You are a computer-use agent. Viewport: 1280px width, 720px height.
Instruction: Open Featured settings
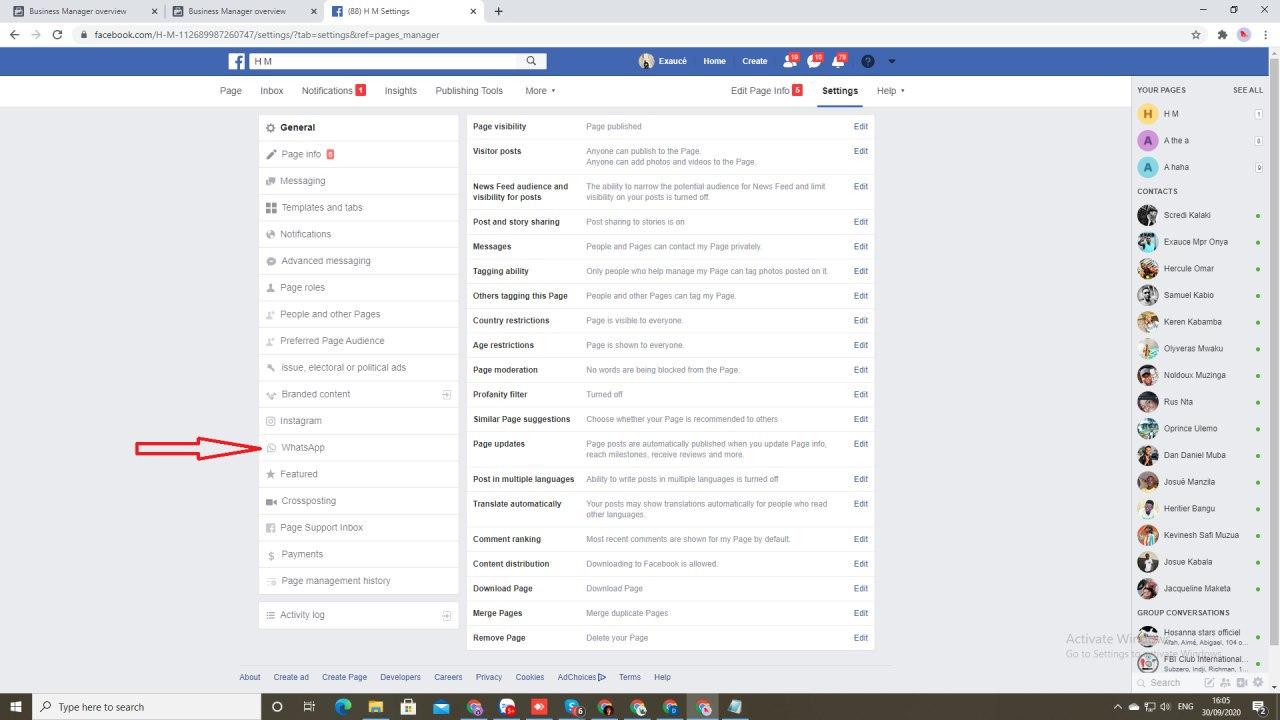pos(359,474)
